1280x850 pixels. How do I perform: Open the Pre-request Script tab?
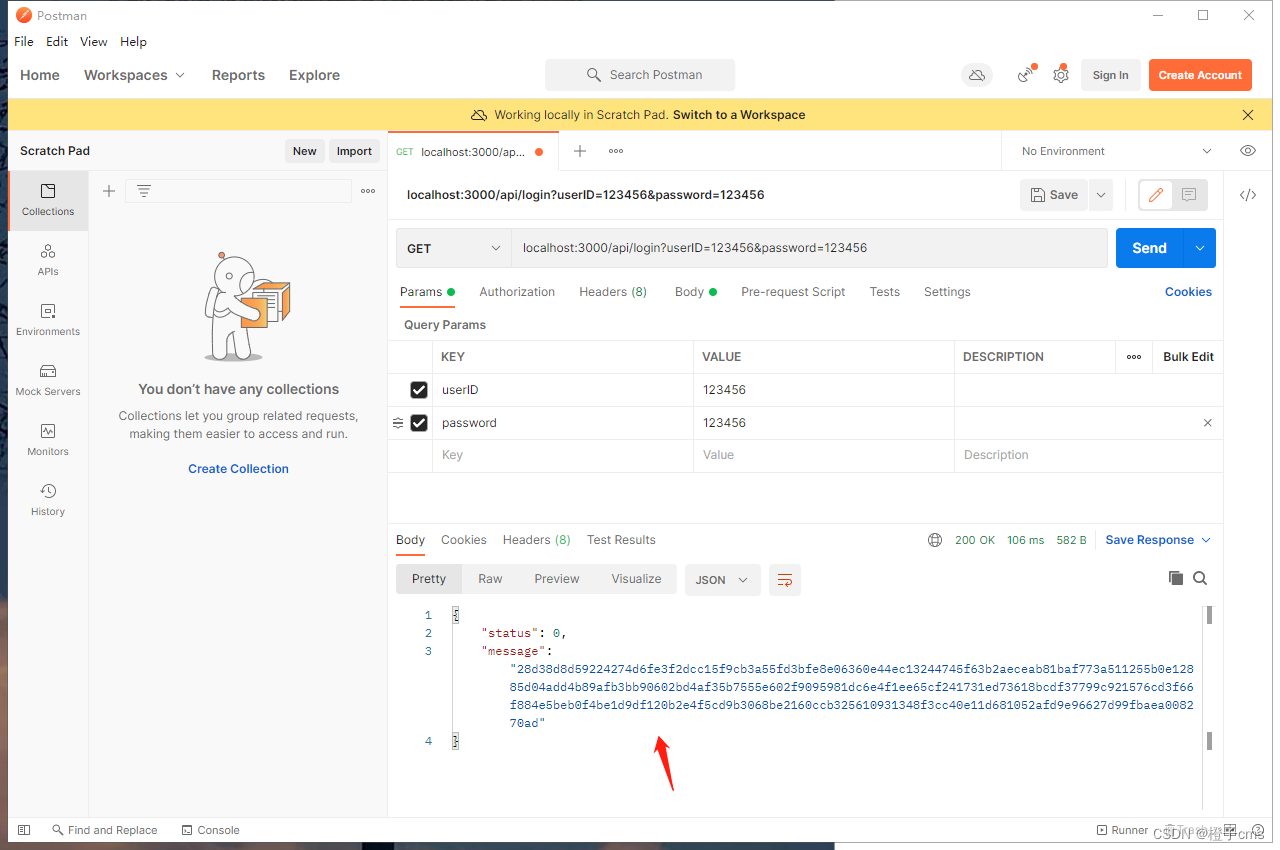tap(793, 292)
